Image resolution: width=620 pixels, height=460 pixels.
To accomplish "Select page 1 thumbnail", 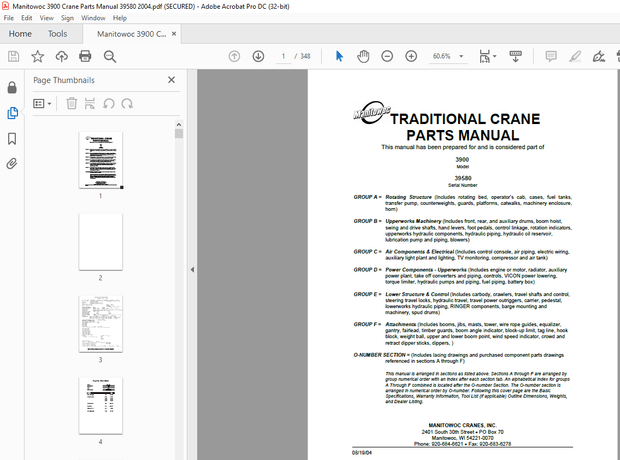I will click(100, 160).
